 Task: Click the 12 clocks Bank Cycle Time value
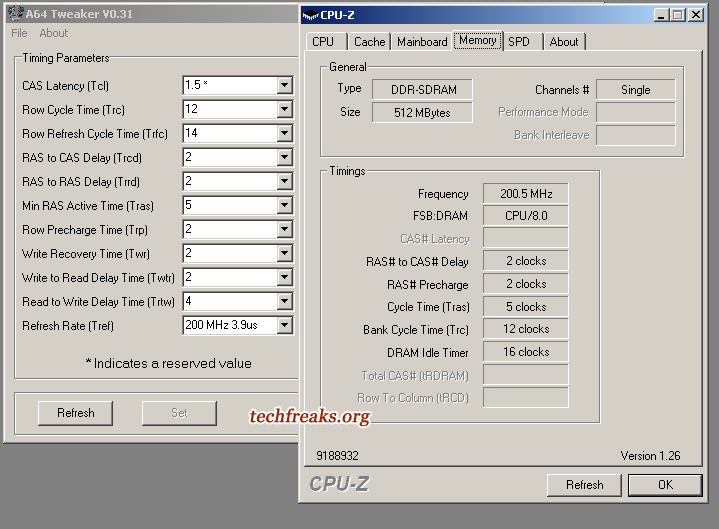point(526,329)
